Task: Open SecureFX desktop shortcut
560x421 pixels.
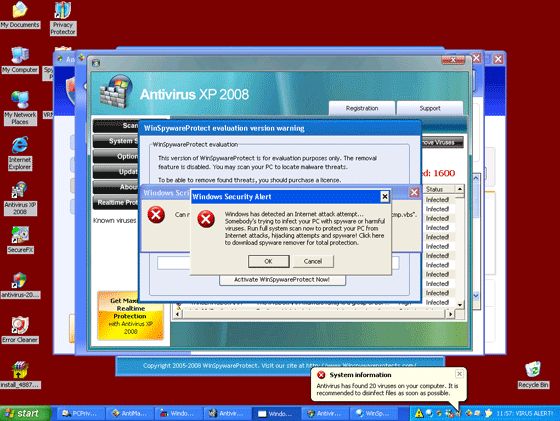Action: [20, 240]
